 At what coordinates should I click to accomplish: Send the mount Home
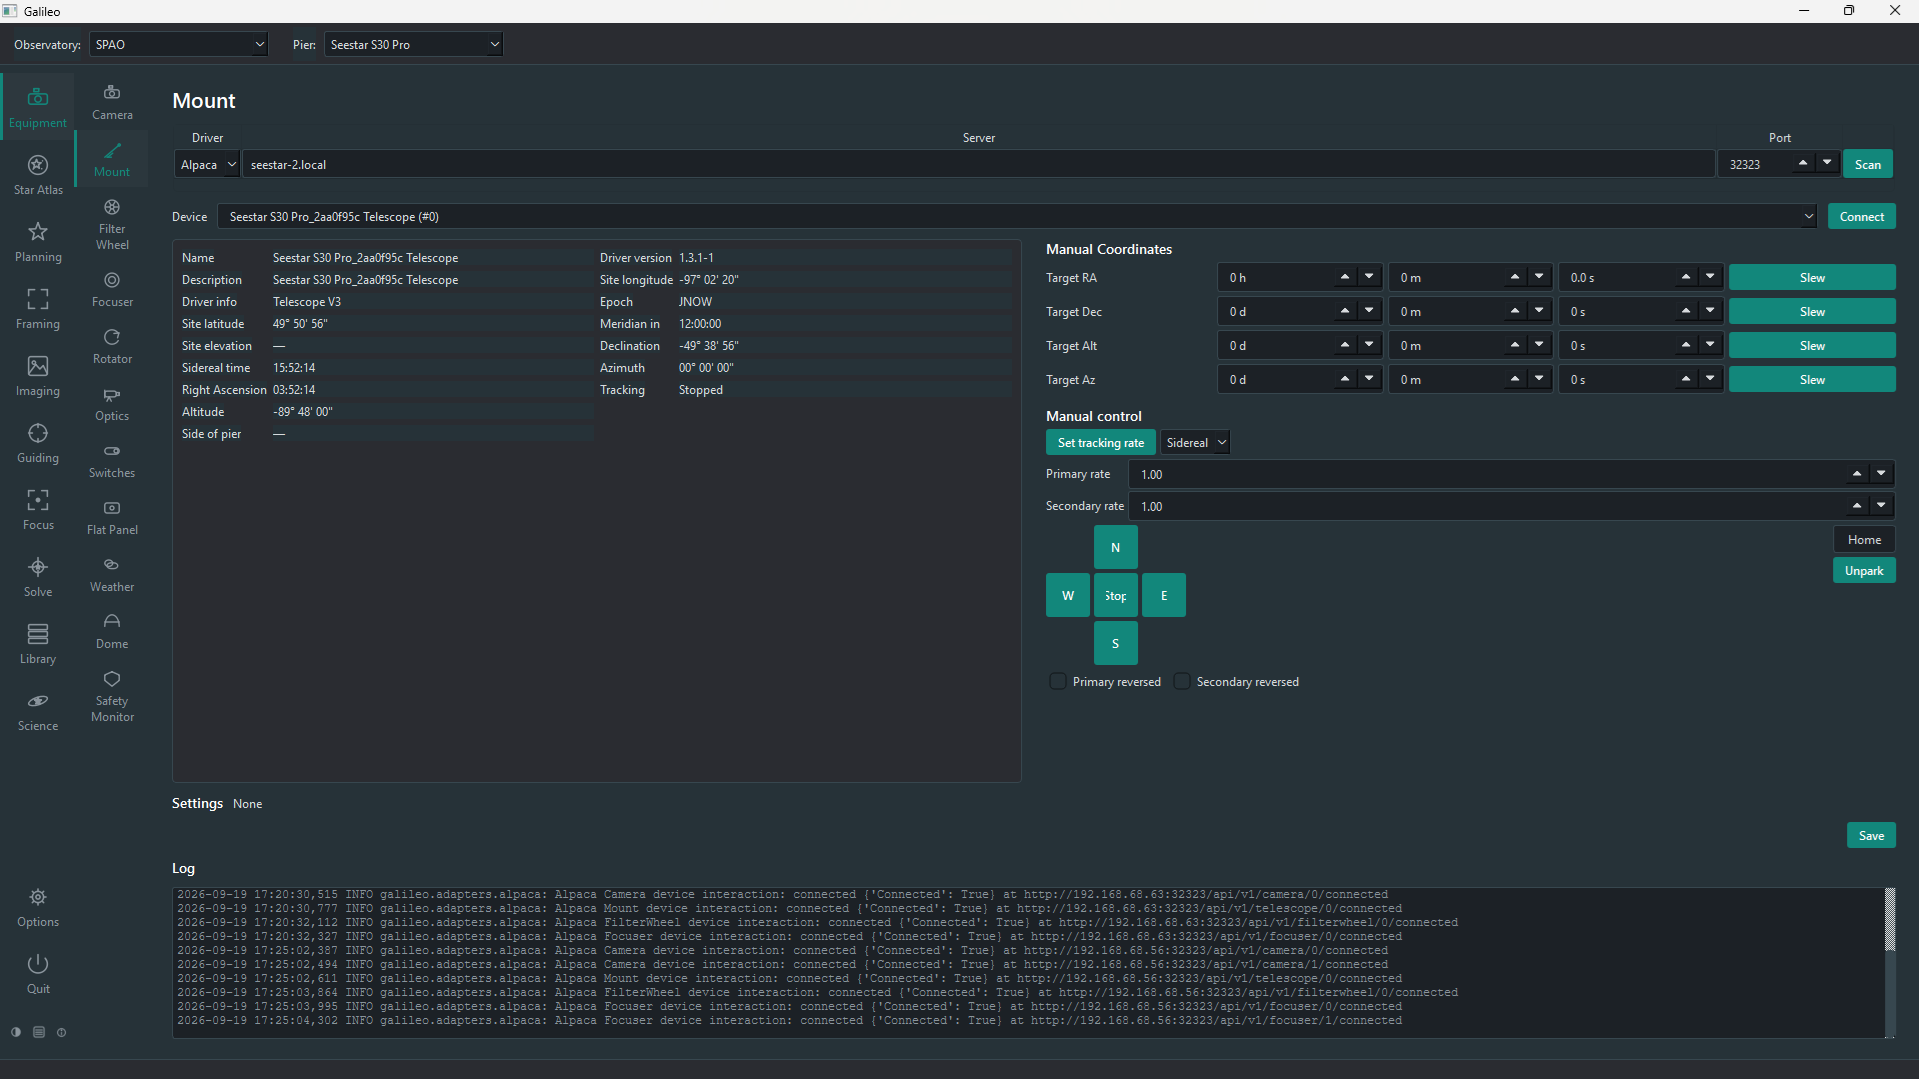[x=1864, y=540]
